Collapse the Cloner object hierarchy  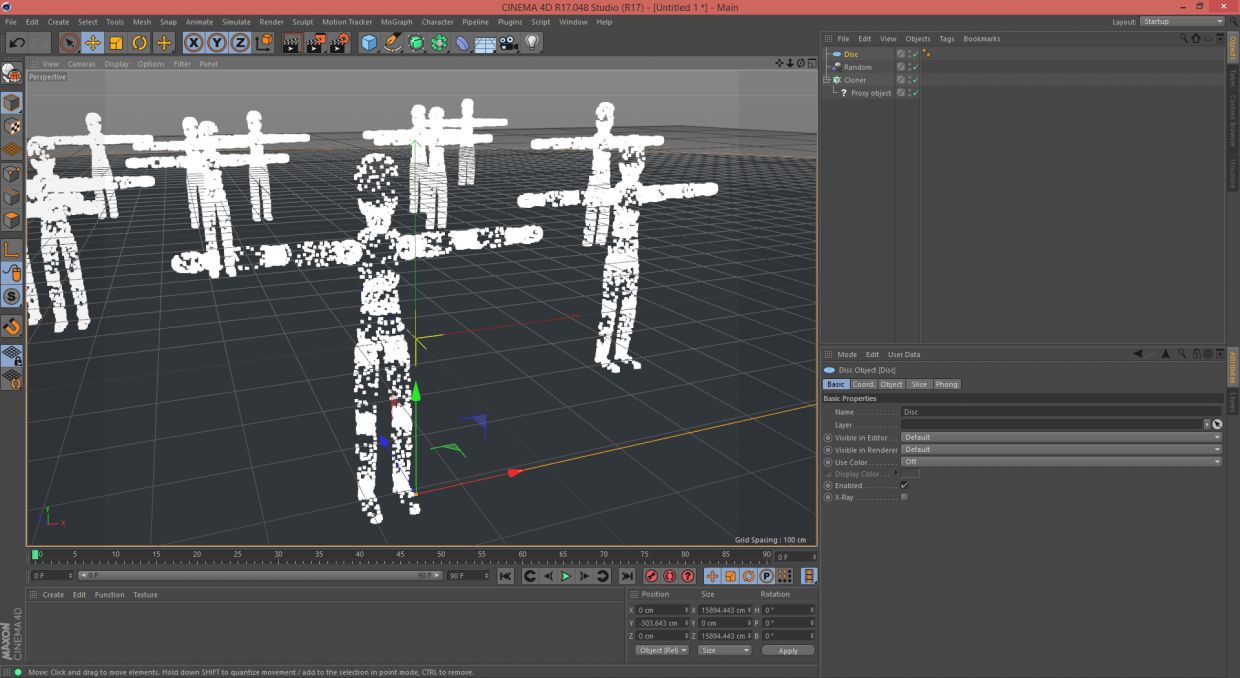pyautogui.click(x=826, y=80)
